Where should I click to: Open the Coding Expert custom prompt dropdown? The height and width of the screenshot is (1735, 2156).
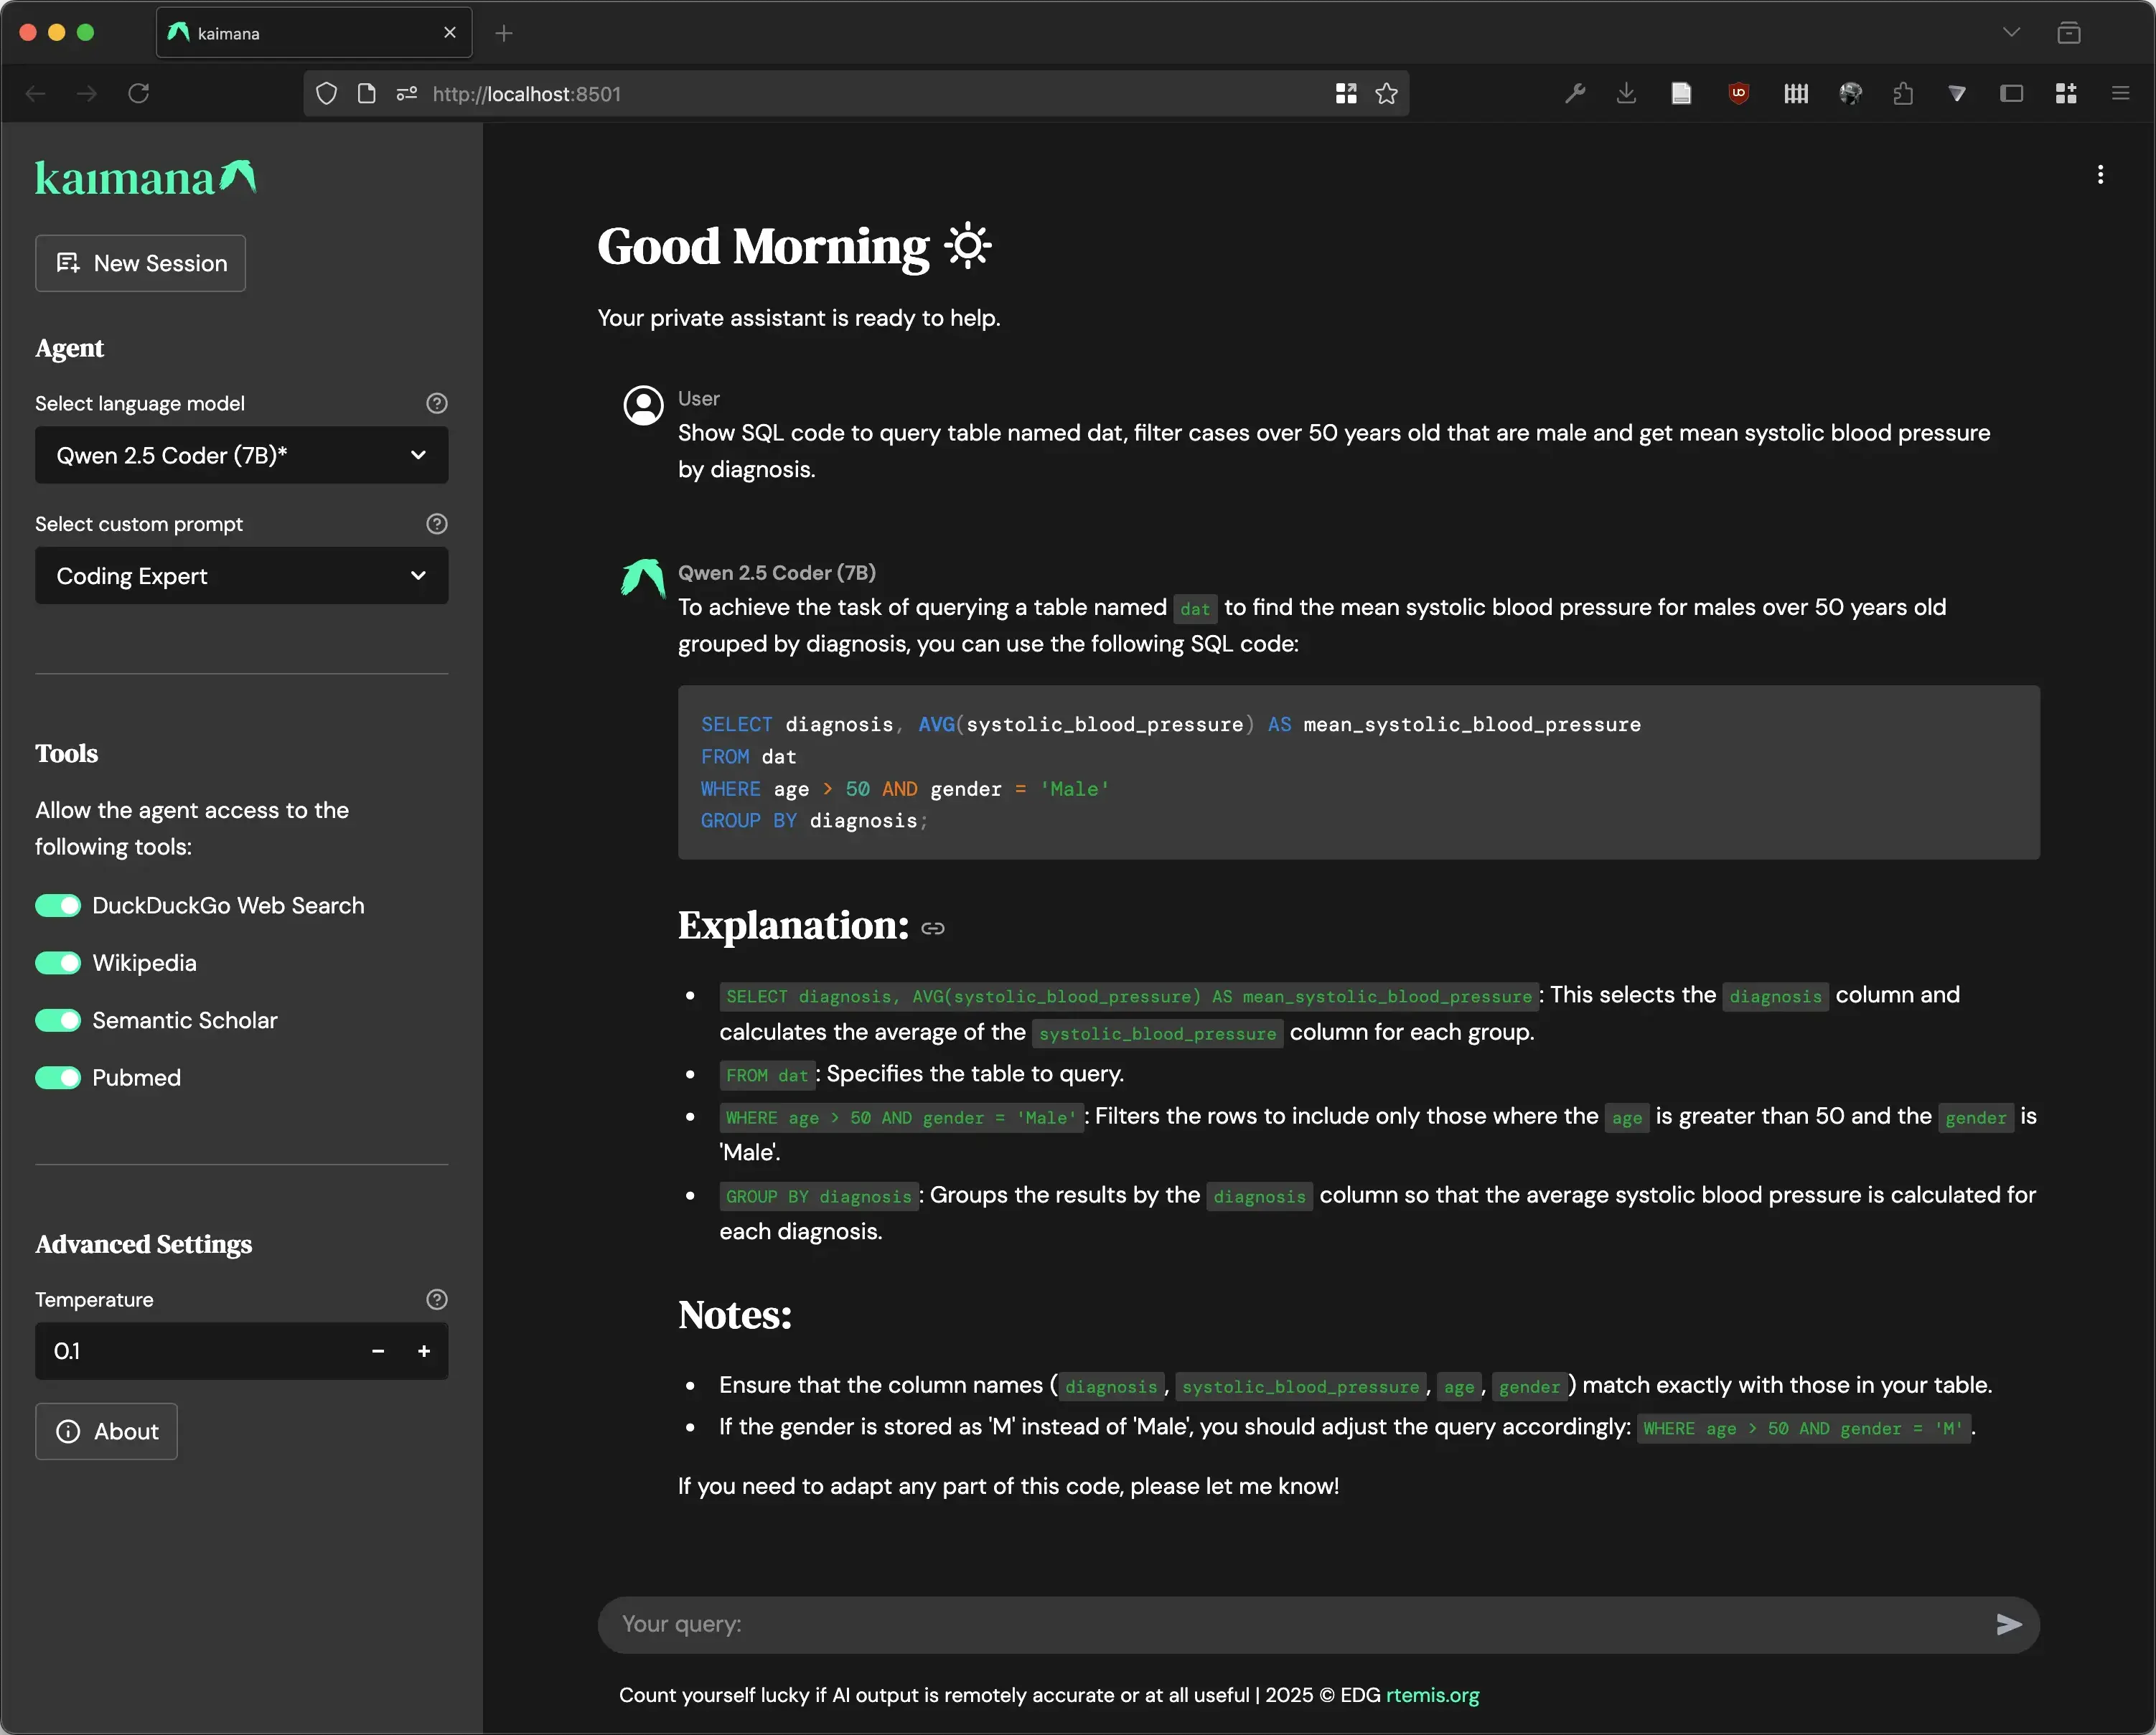(x=241, y=576)
